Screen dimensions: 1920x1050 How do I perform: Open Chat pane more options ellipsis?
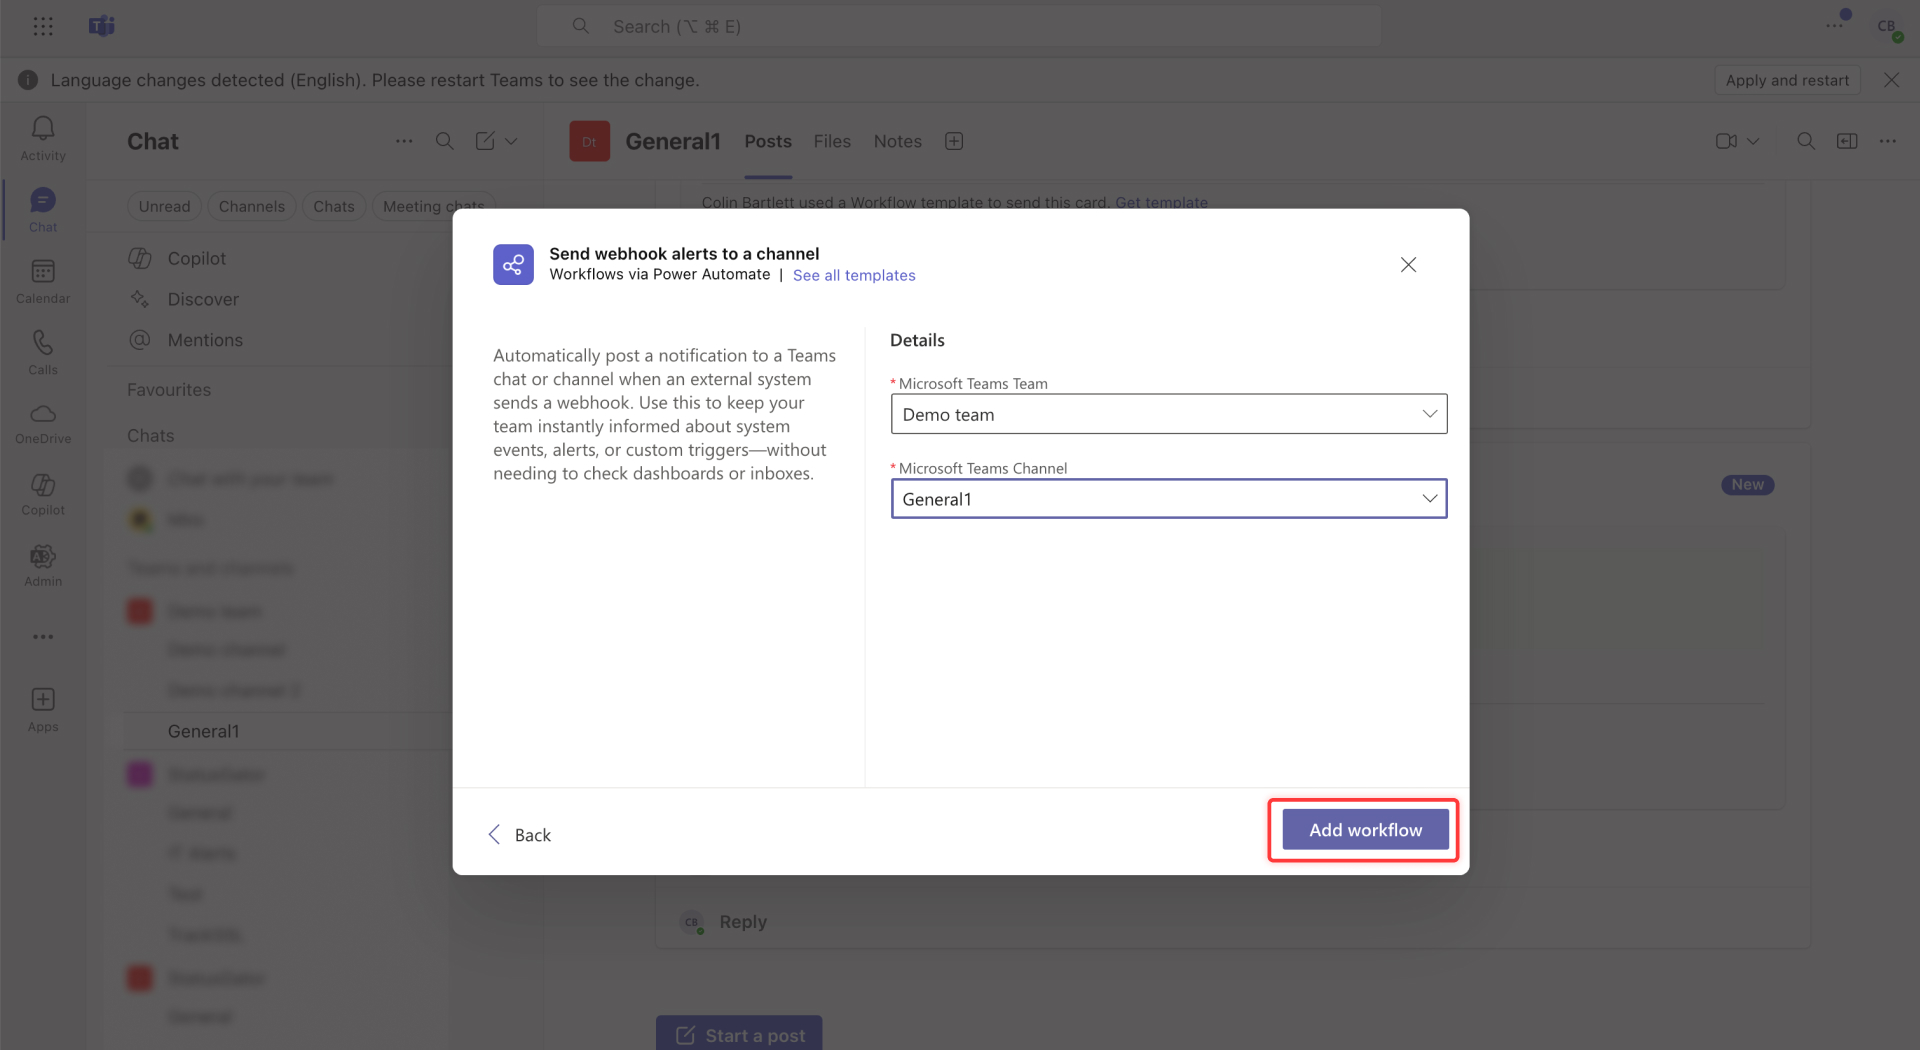coord(404,141)
